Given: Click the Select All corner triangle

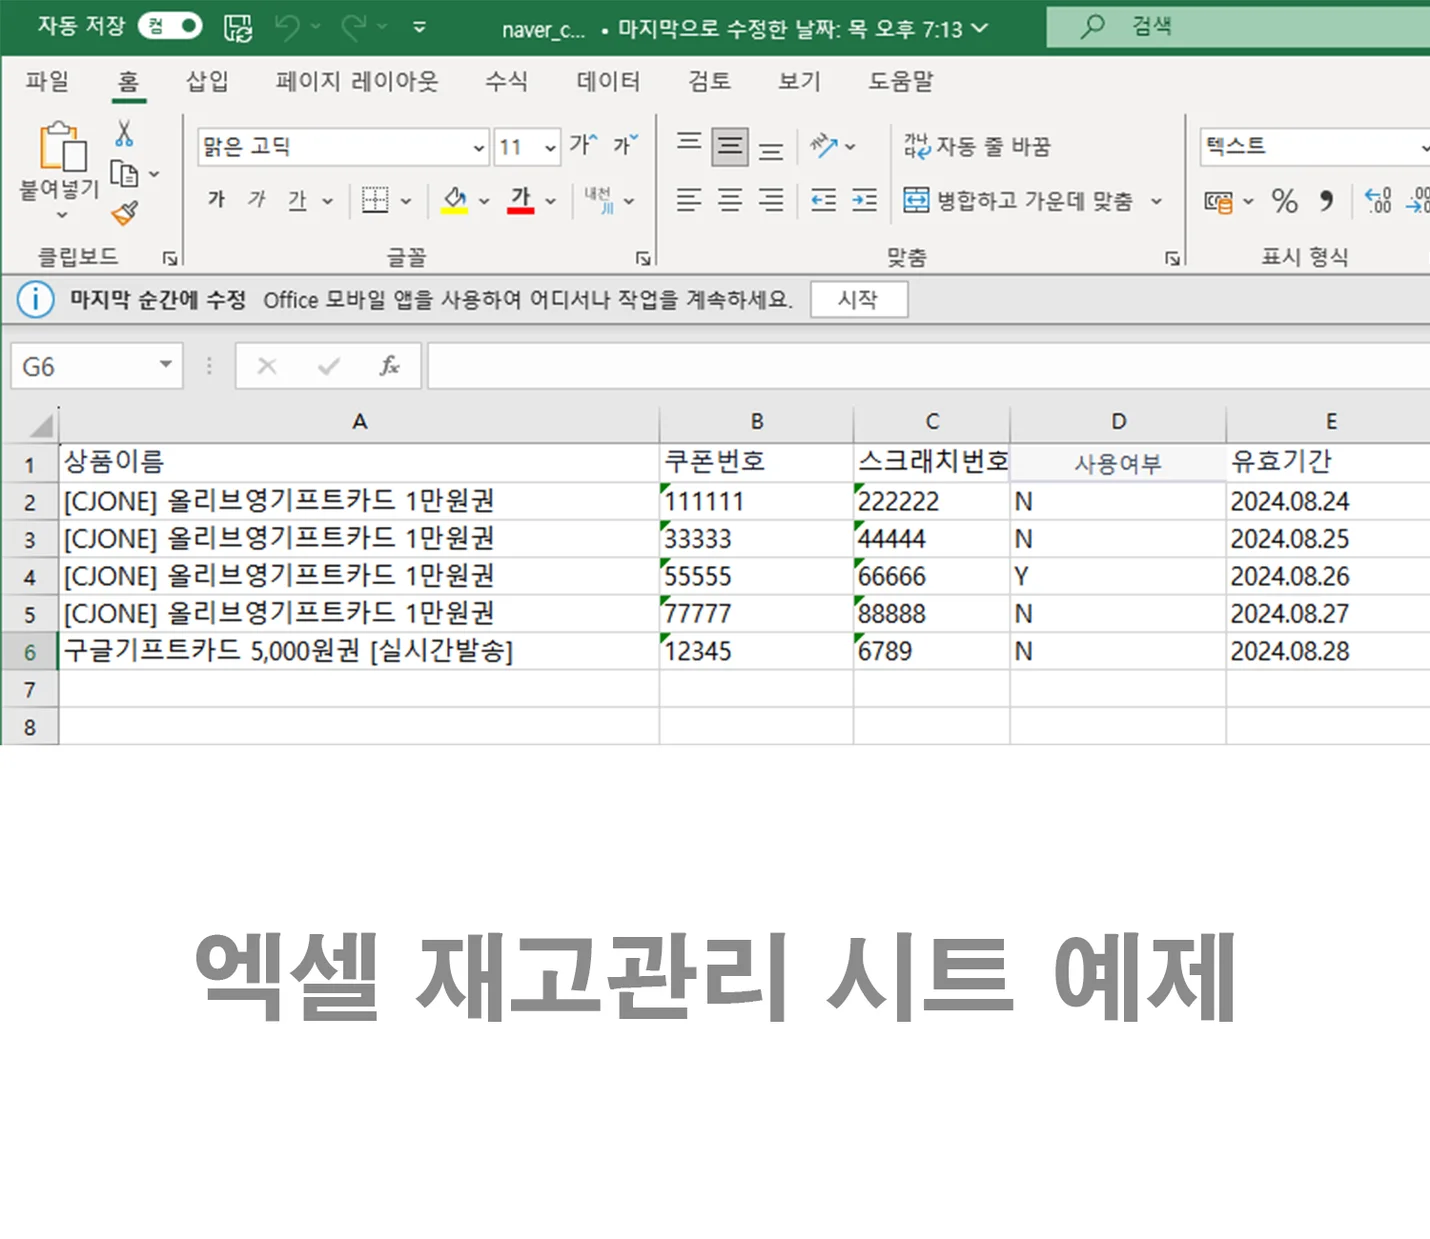Looking at the screenshot, I should pyautogui.click(x=40, y=425).
